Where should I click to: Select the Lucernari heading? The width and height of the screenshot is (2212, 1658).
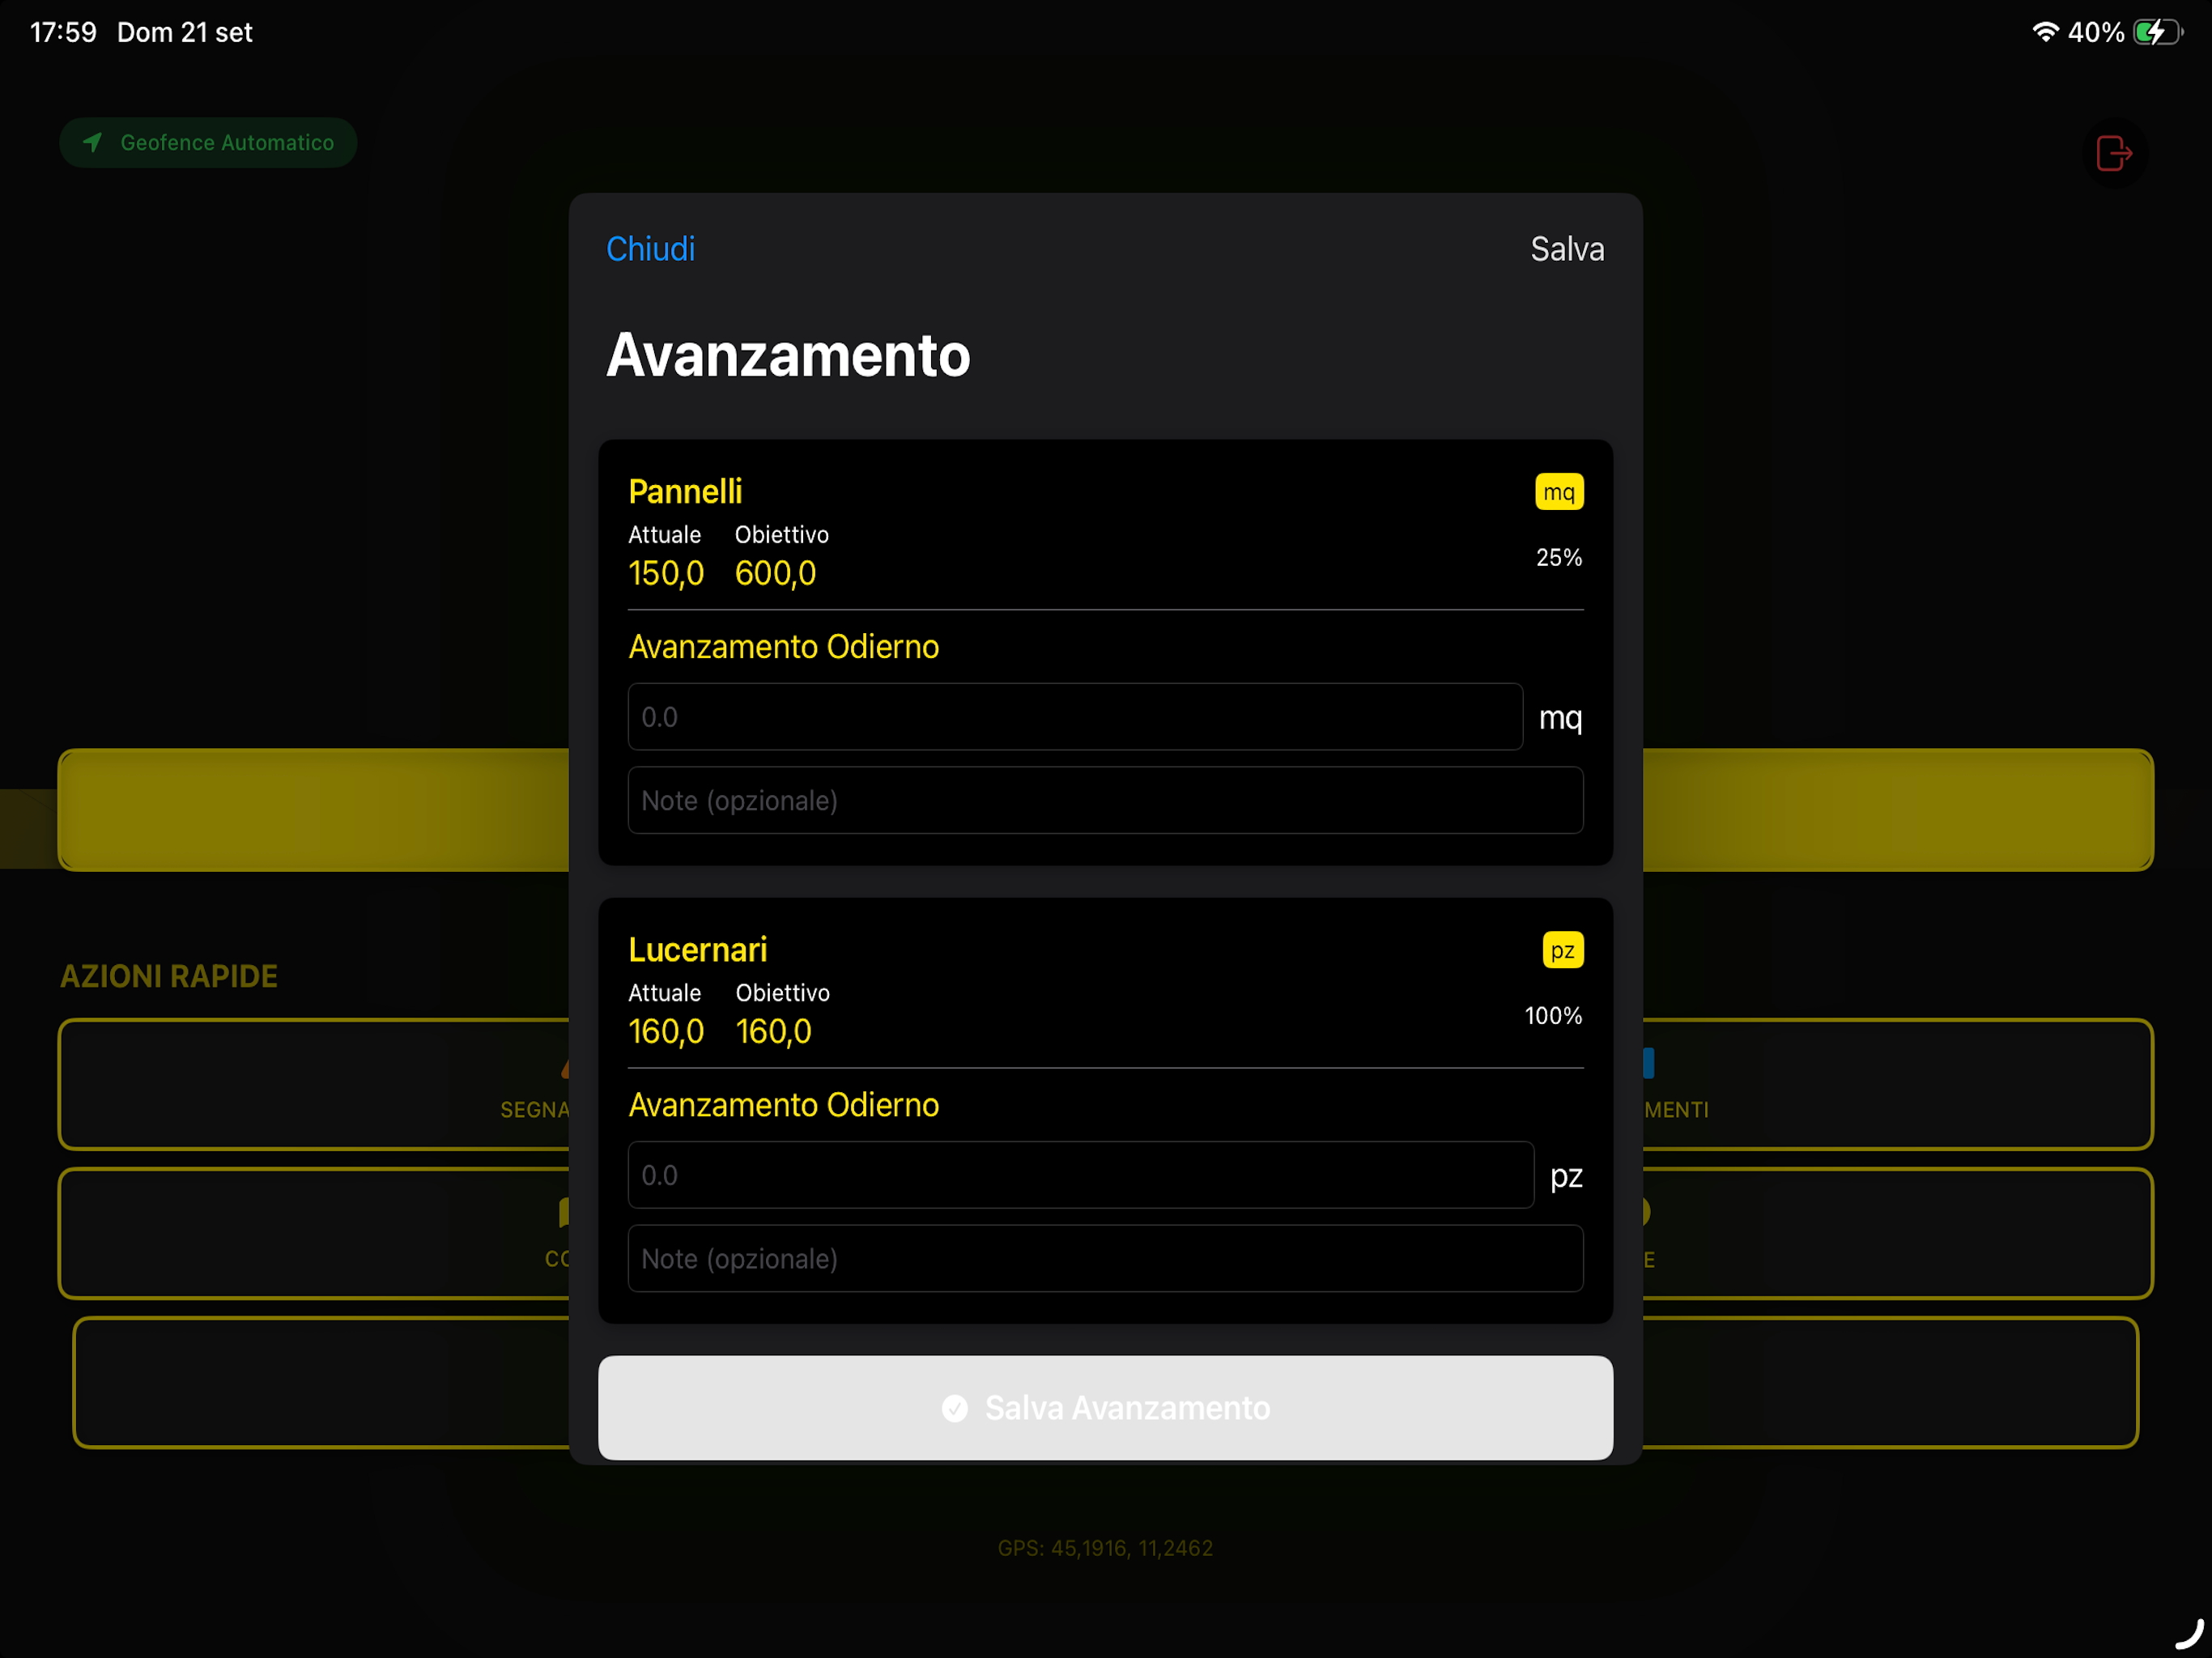click(x=697, y=949)
